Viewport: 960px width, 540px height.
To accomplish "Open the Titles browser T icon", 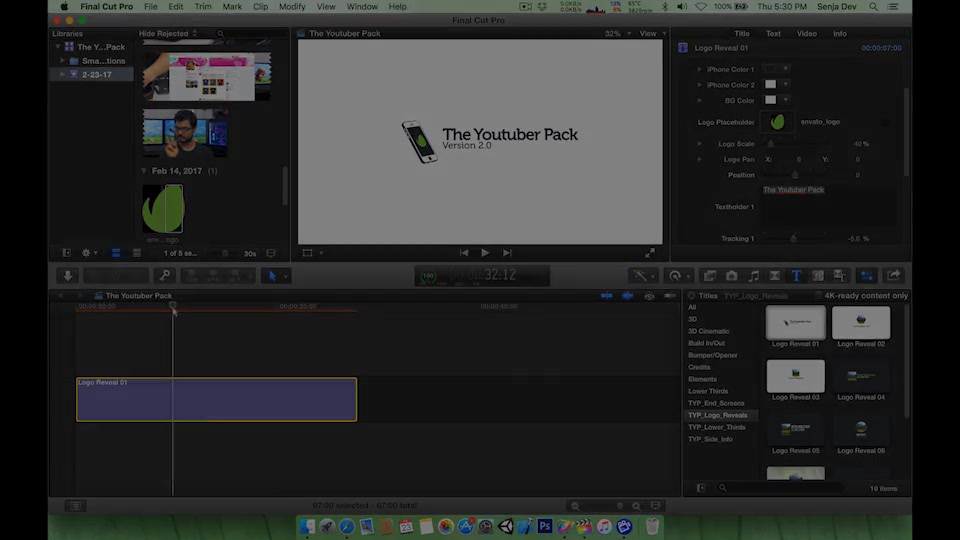I will coord(796,276).
